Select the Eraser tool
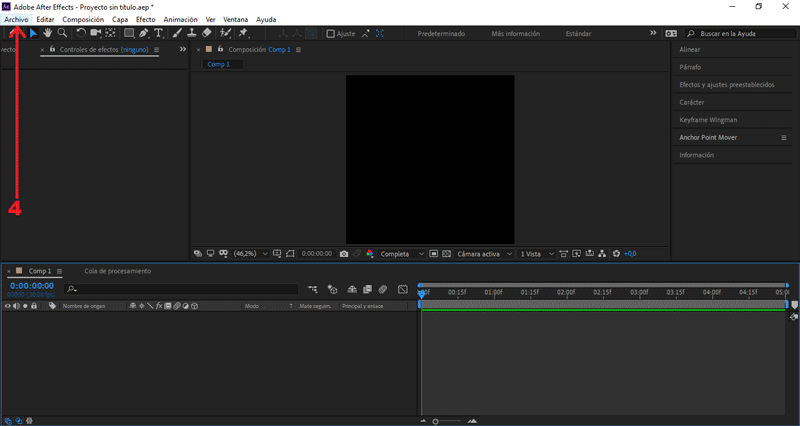The height and width of the screenshot is (426, 800). (x=206, y=33)
